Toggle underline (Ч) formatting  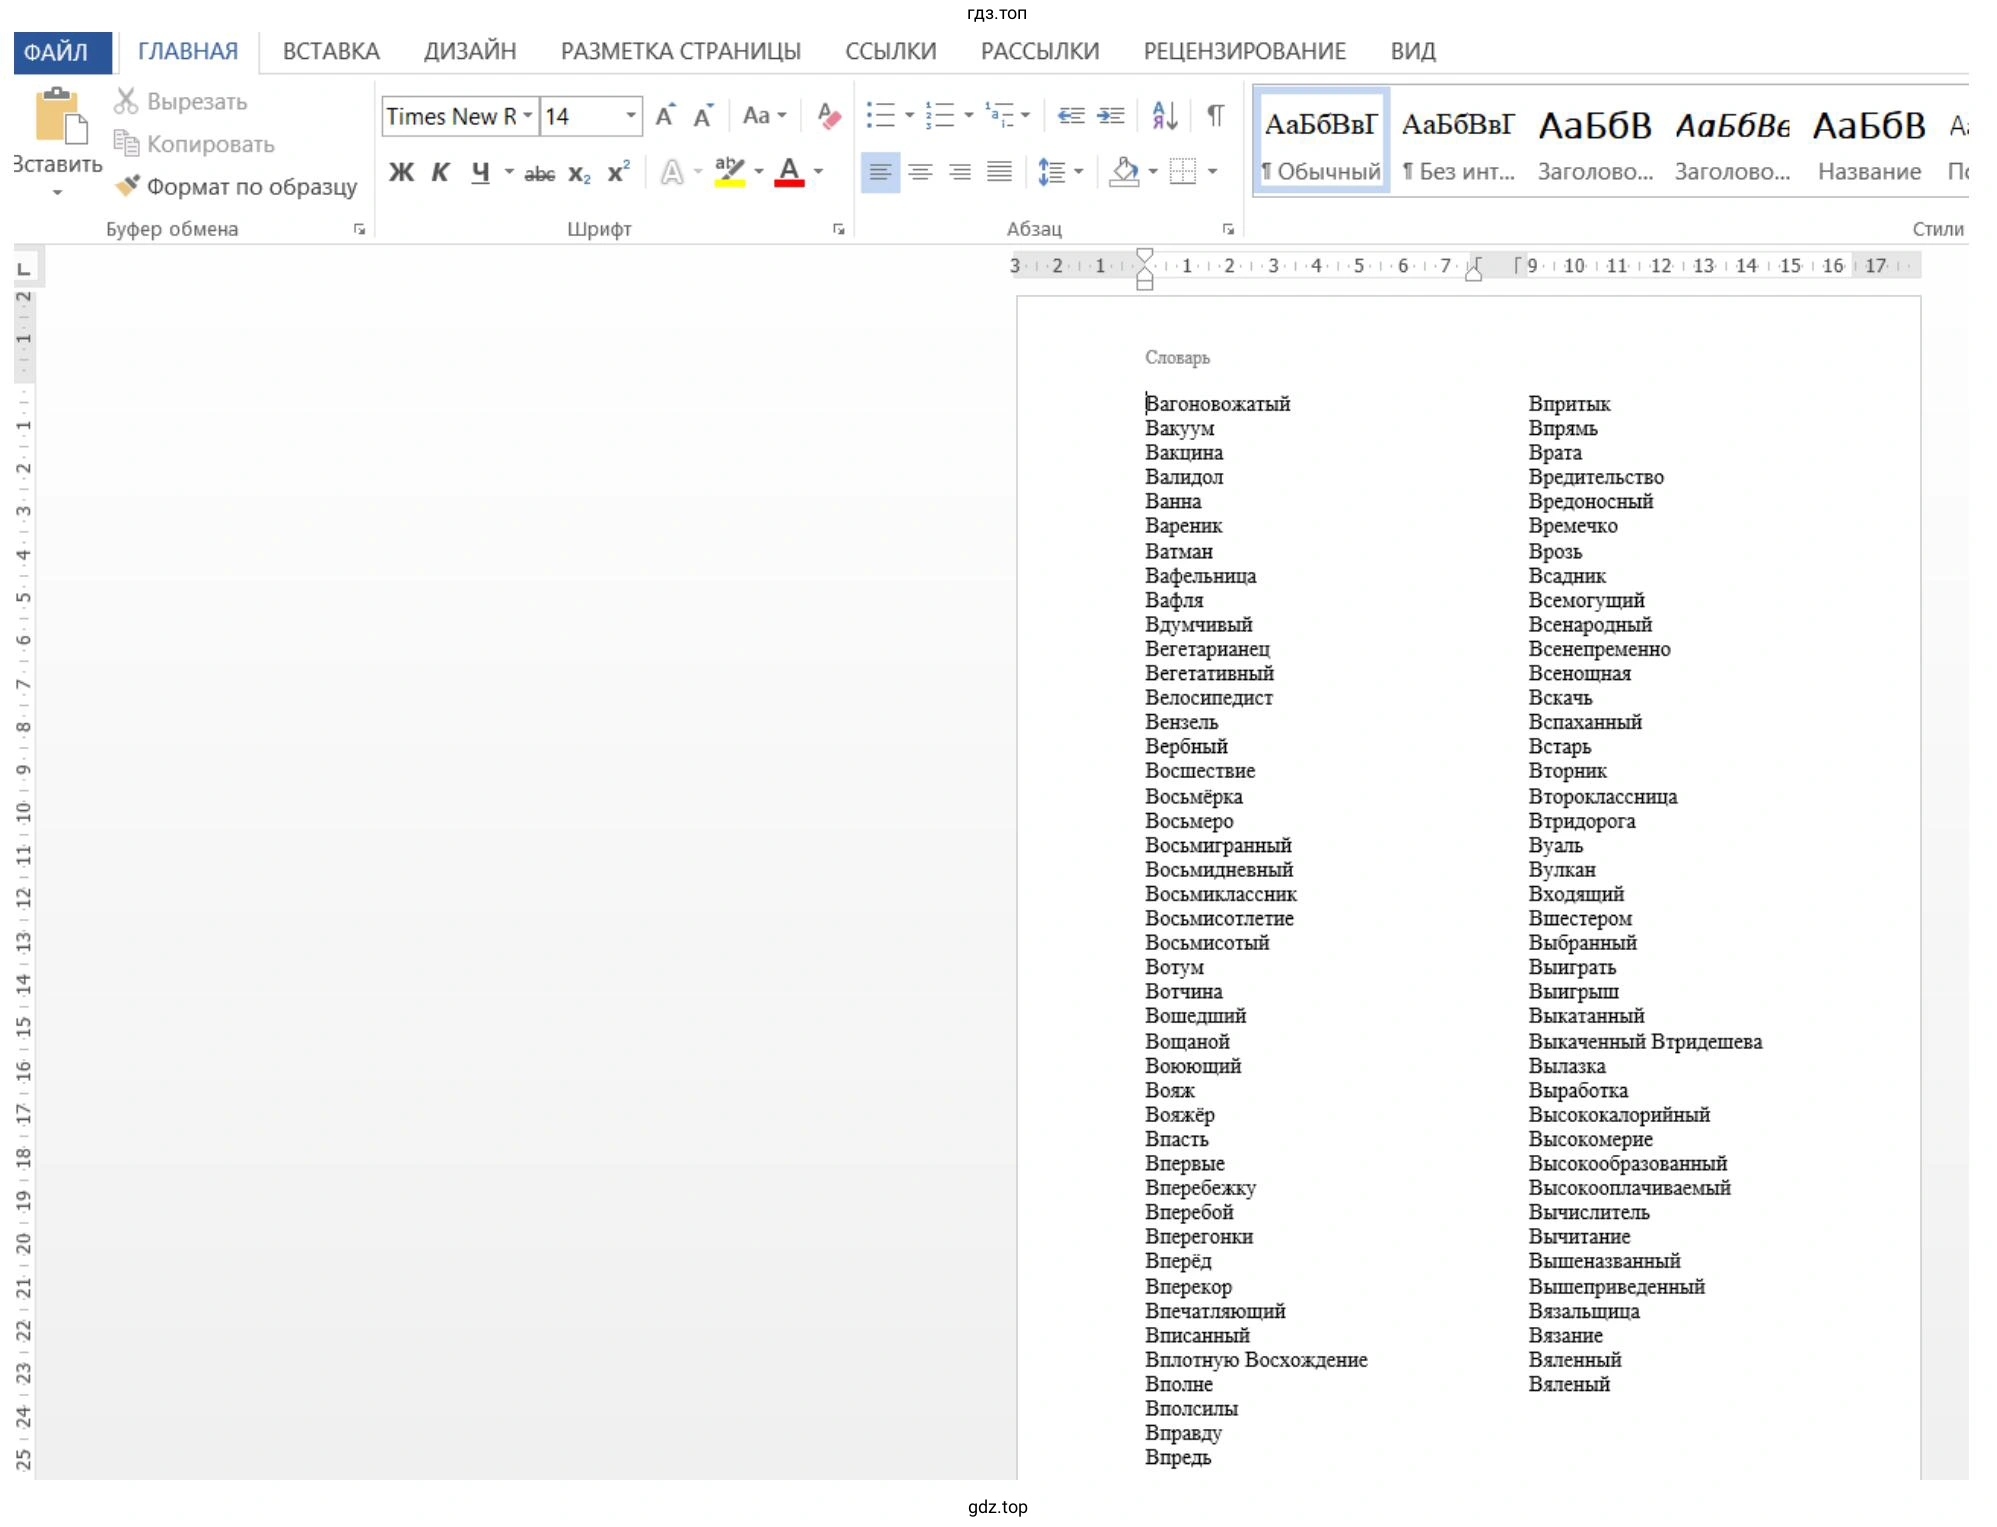480,173
